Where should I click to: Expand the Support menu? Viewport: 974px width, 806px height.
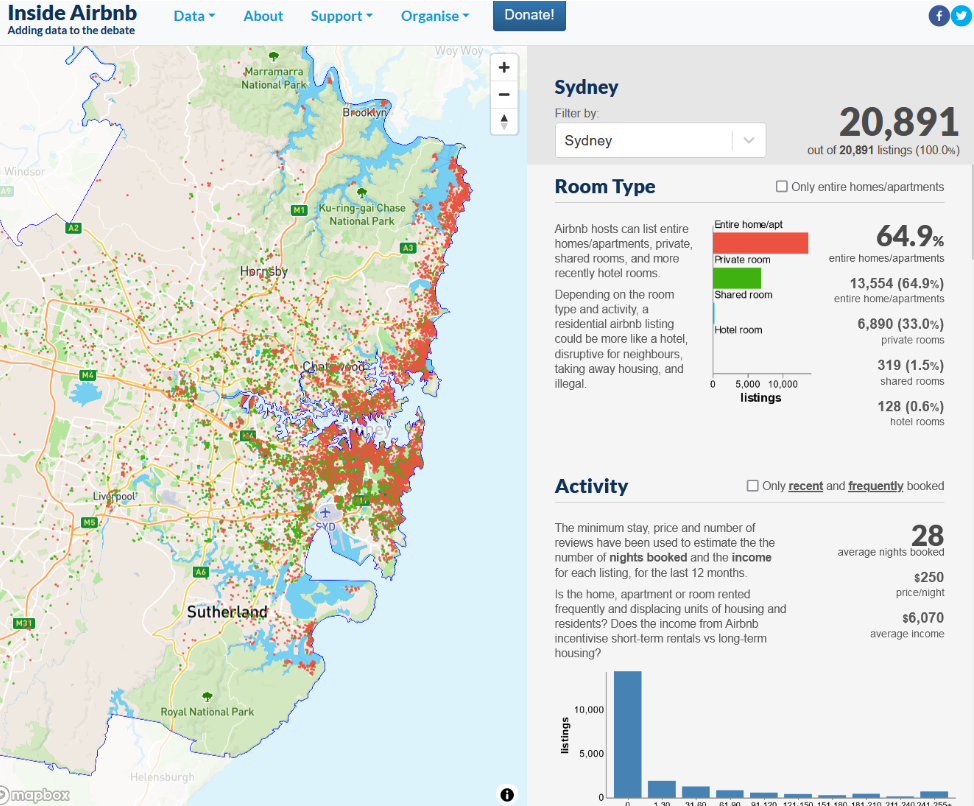pos(341,16)
